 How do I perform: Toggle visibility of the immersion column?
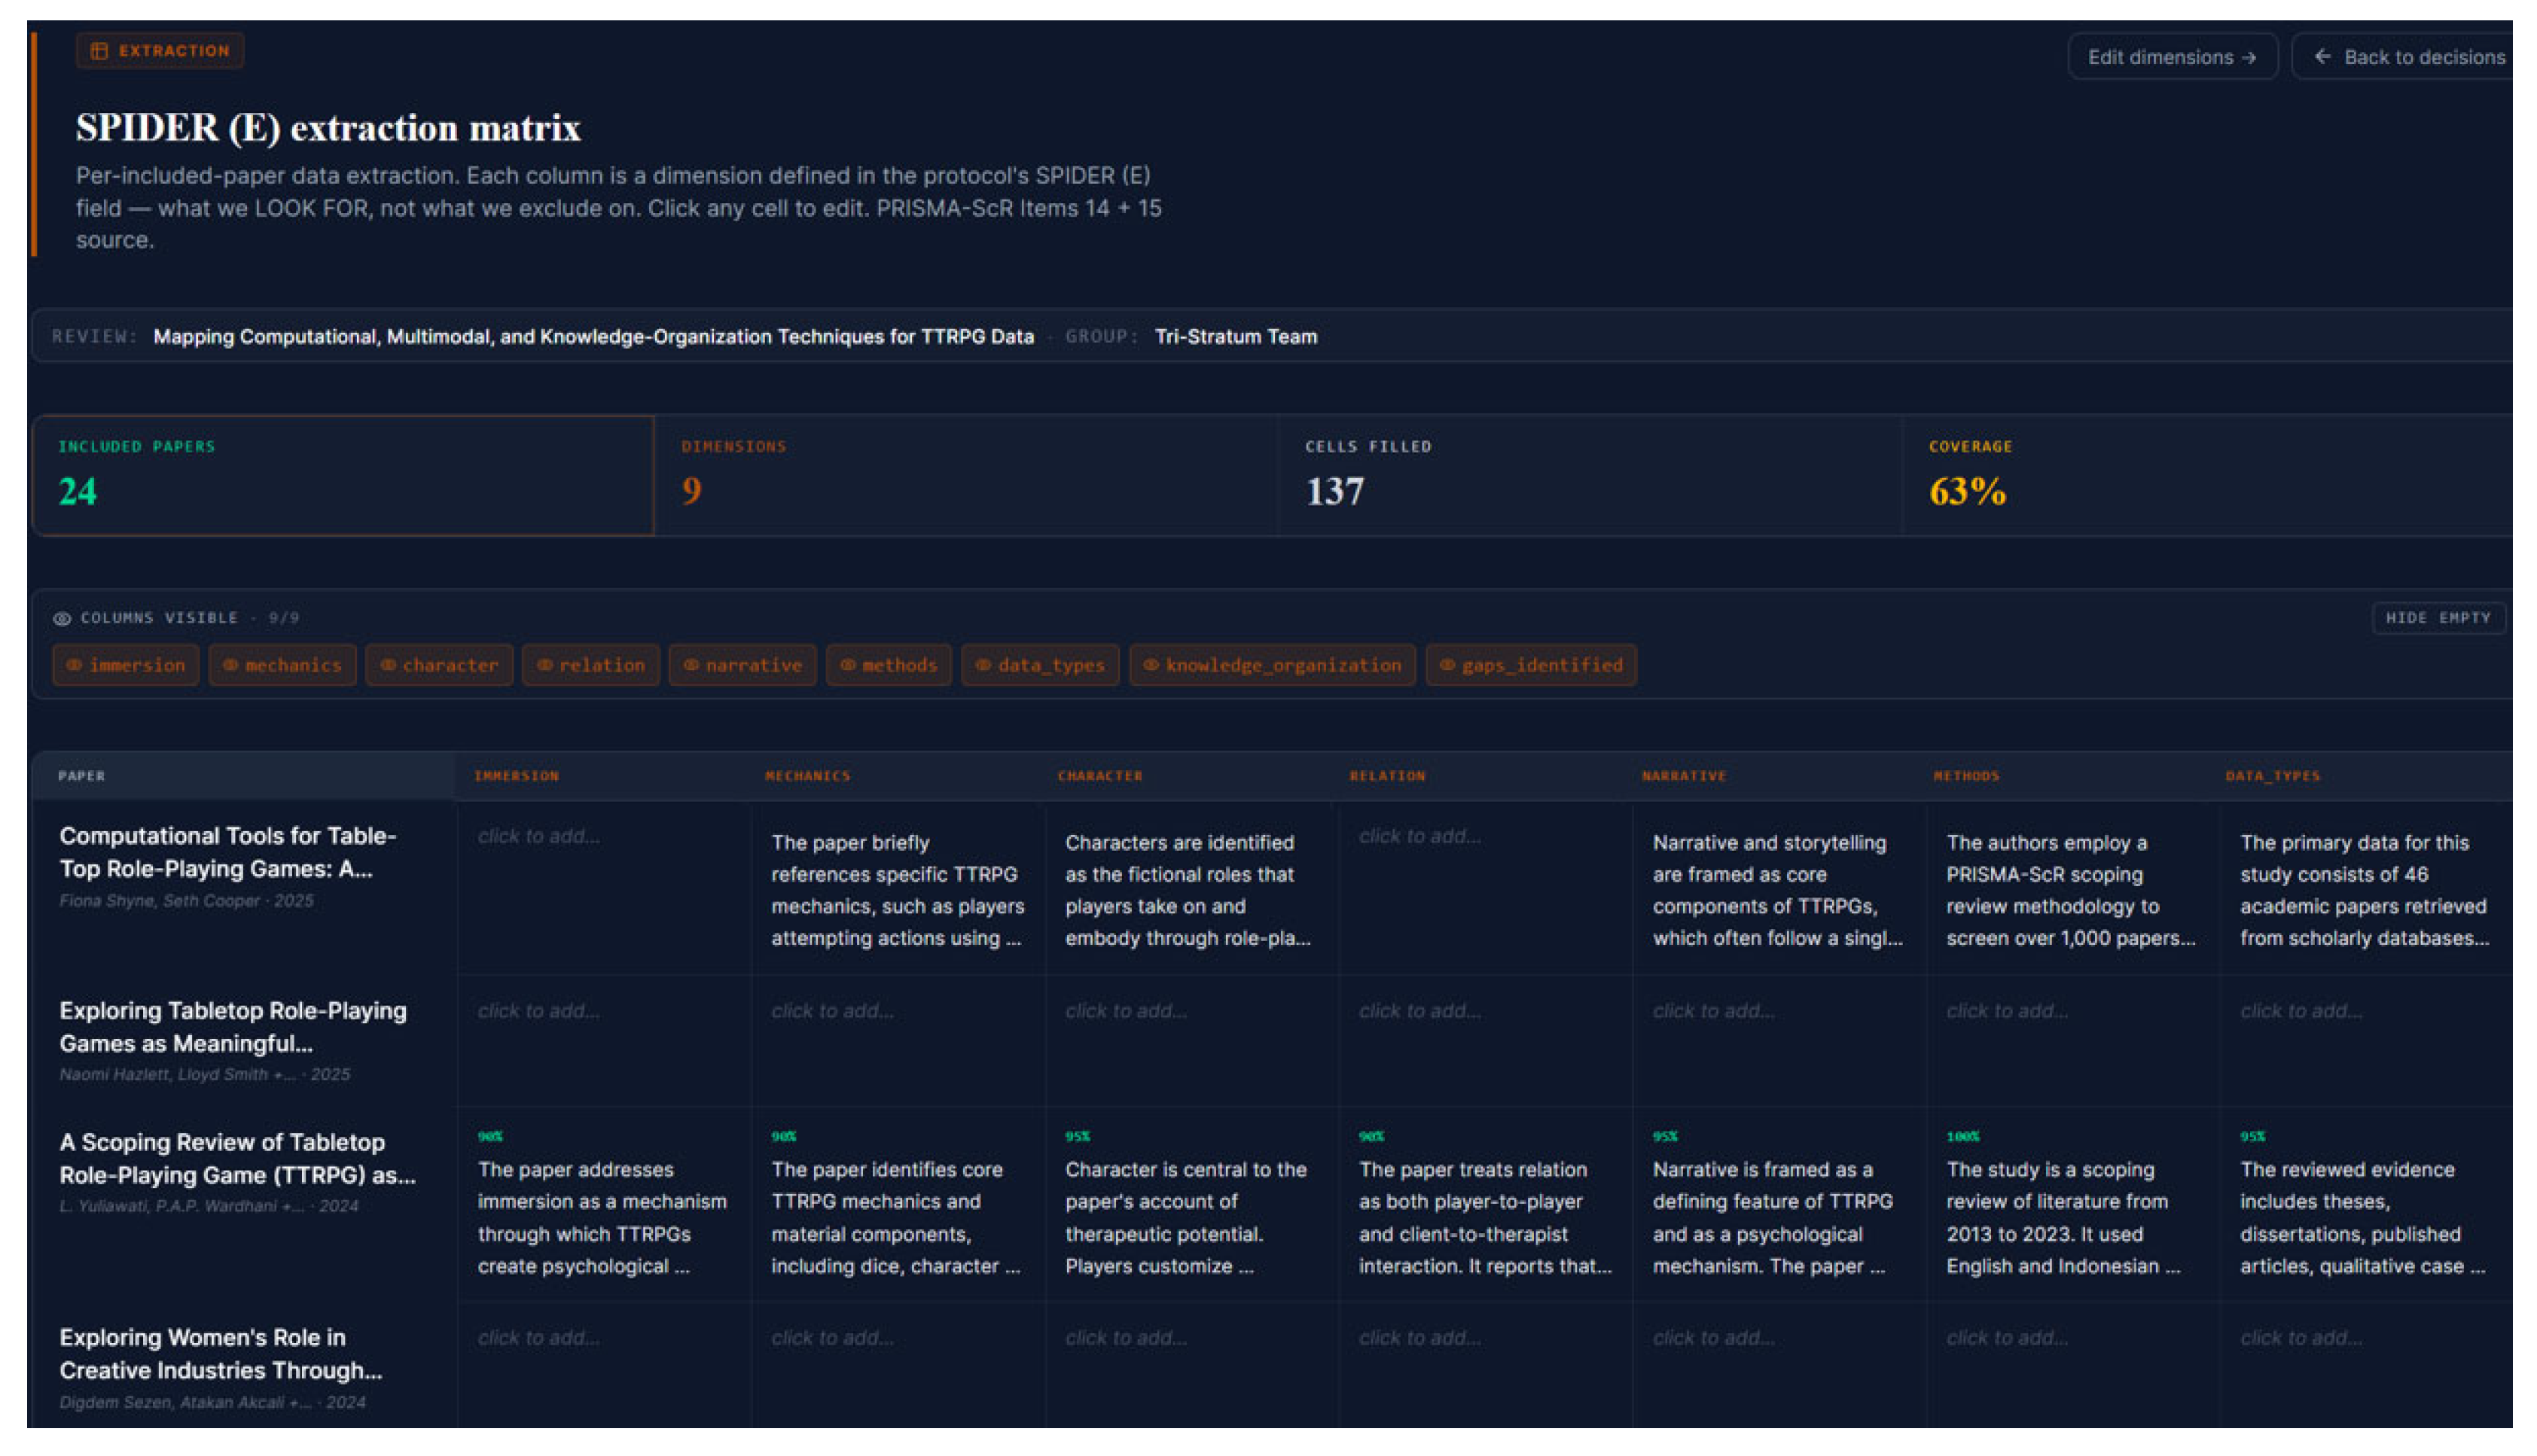(126, 665)
